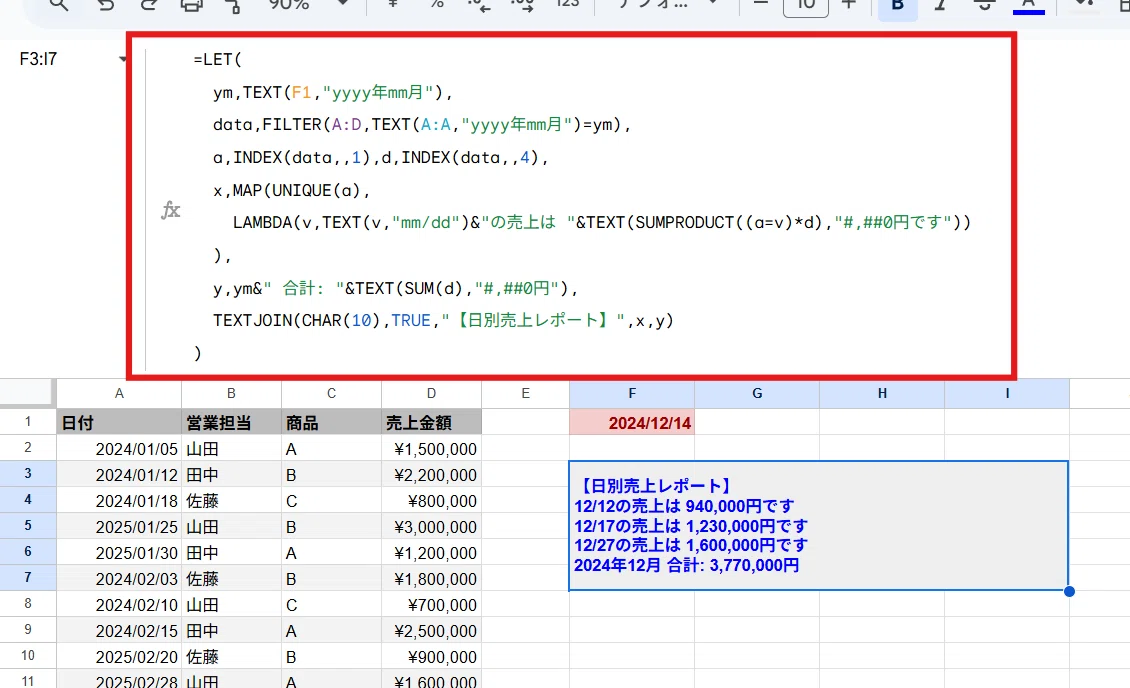Click cell 2025/02/20
The height and width of the screenshot is (688, 1130).
coord(119,656)
